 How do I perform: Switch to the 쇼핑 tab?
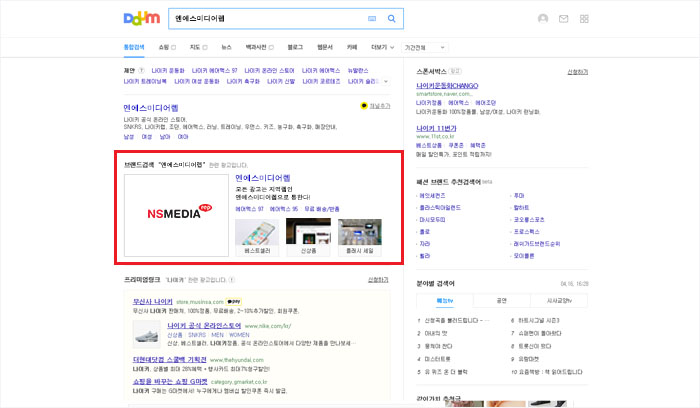coord(167,47)
